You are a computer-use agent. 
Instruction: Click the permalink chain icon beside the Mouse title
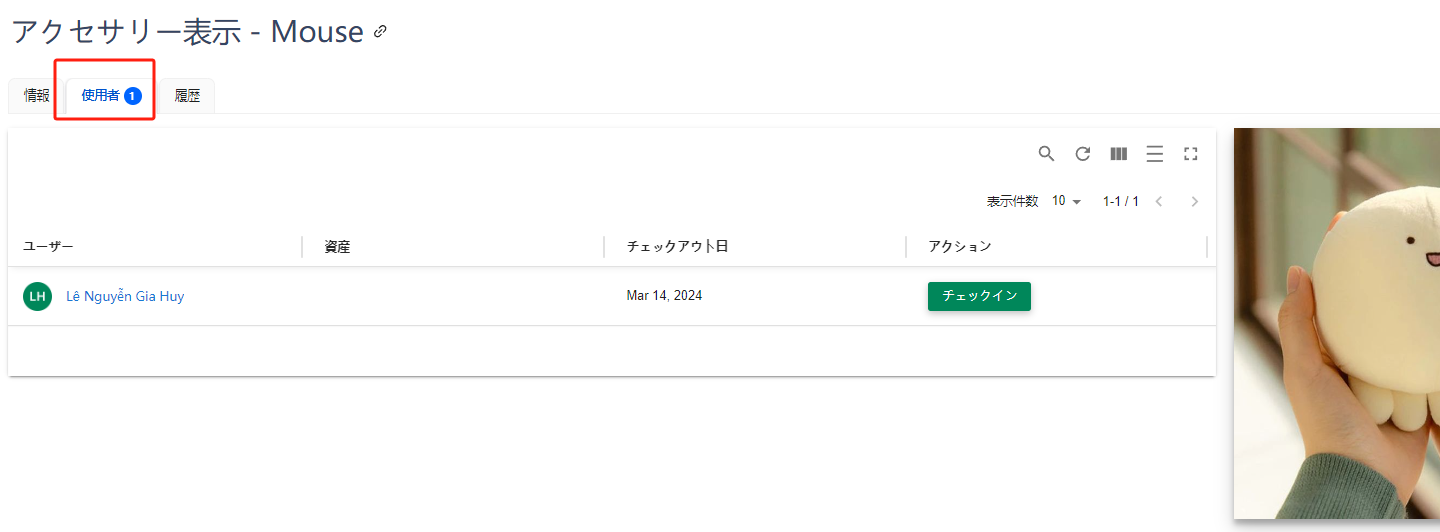(x=380, y=32)
